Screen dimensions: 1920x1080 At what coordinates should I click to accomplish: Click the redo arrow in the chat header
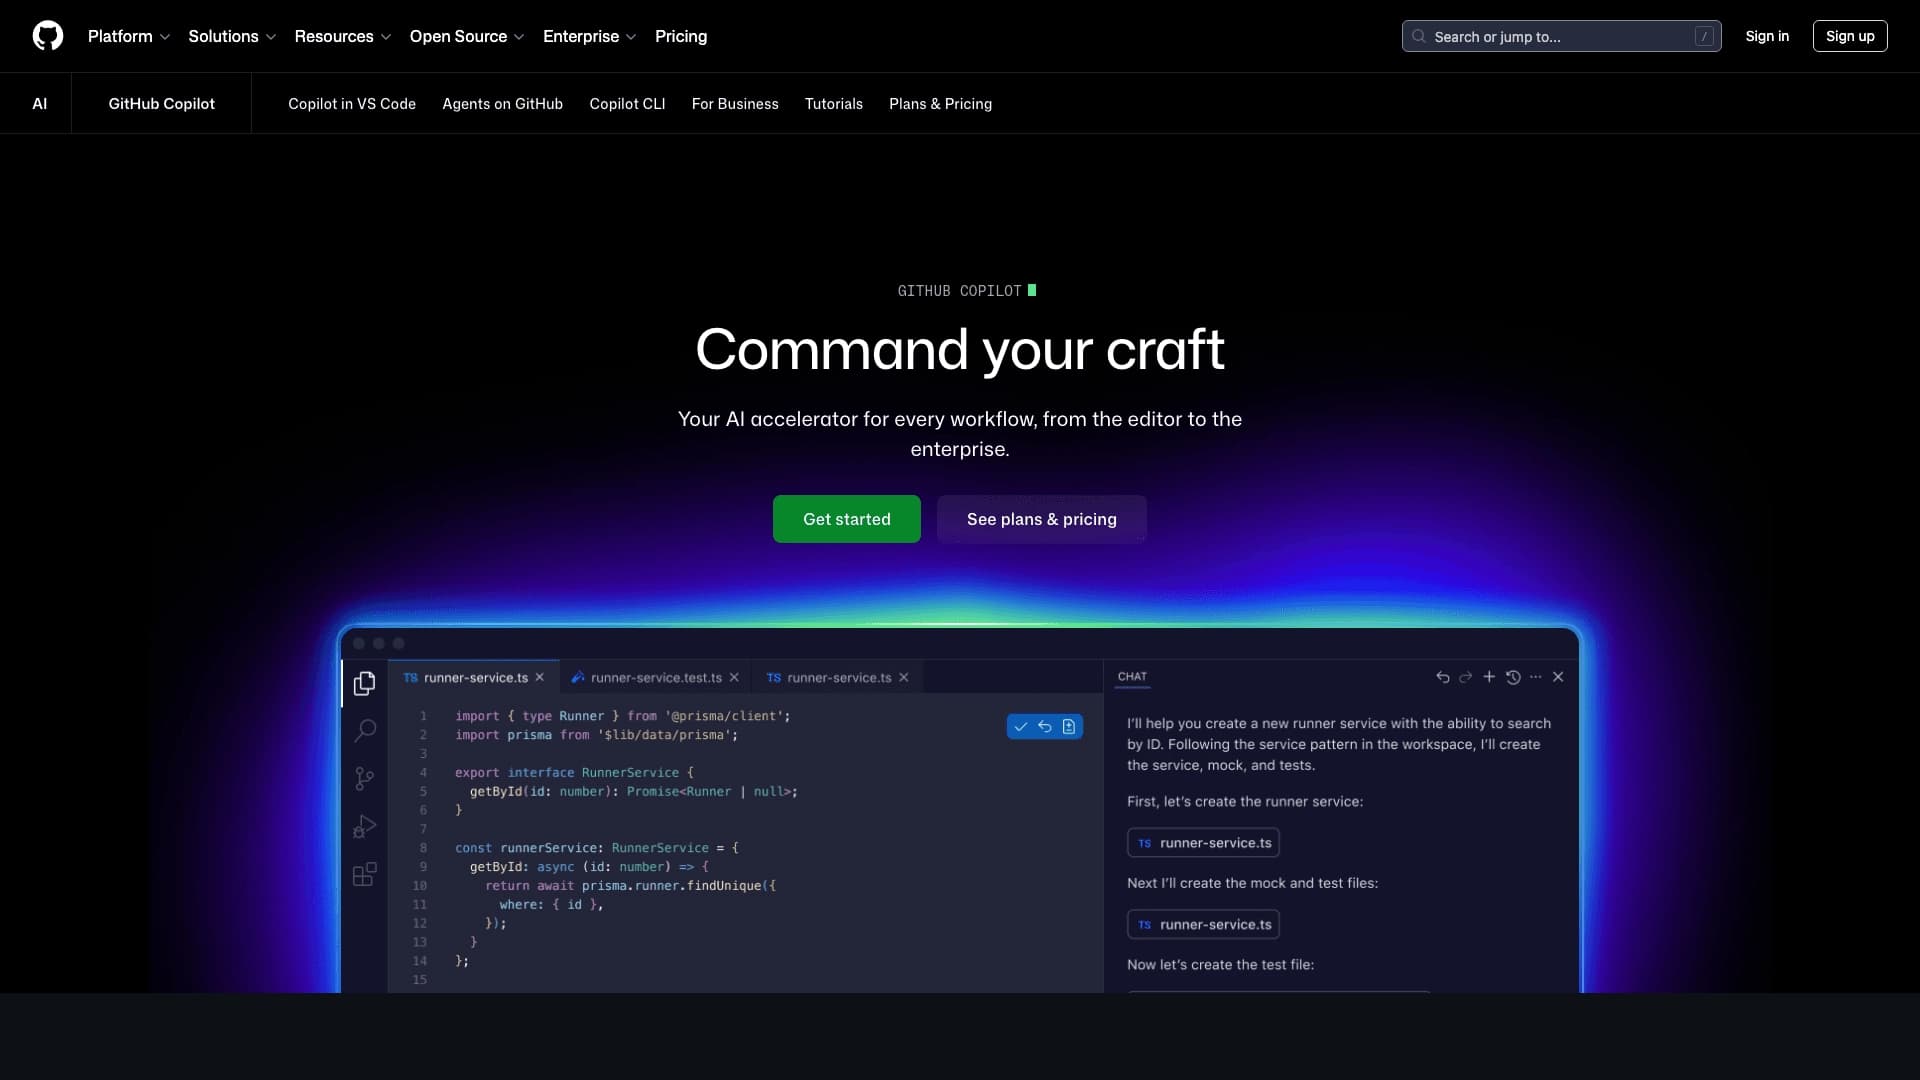(x=1465, y=677)
